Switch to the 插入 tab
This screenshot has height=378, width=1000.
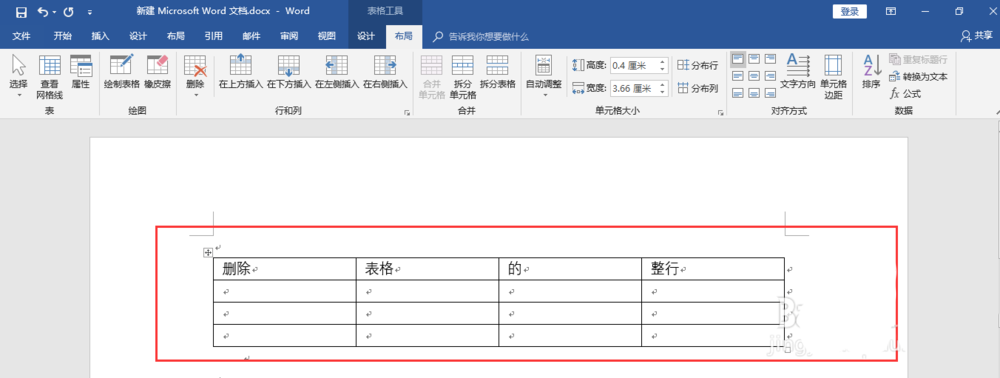point(100,36)
